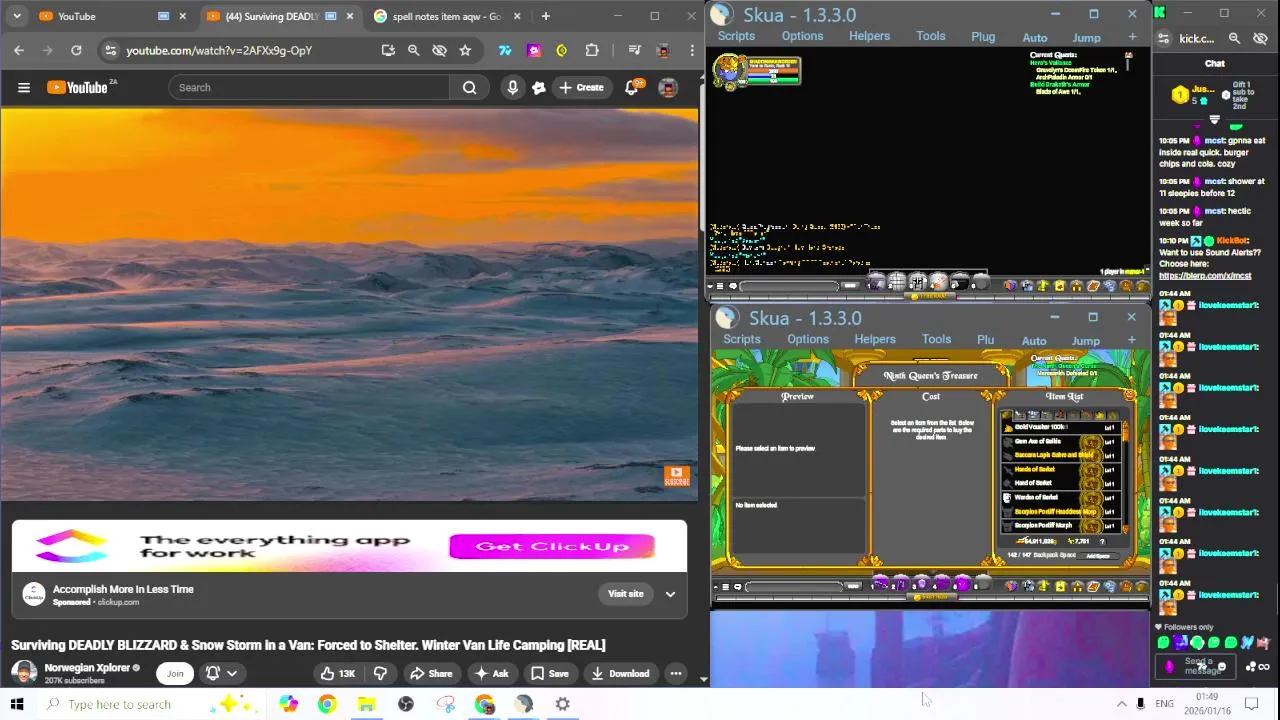Click the Visit site ad button
Viewport: 1280px width, 720px height.
pyautogui.click(x=626, y=594)
